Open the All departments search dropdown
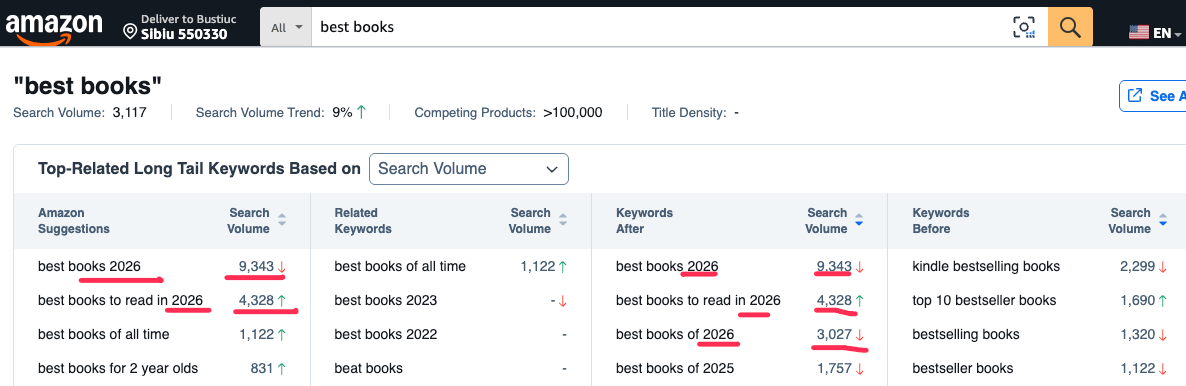The width and height of the screenshot is (1186, 386). 286,27
